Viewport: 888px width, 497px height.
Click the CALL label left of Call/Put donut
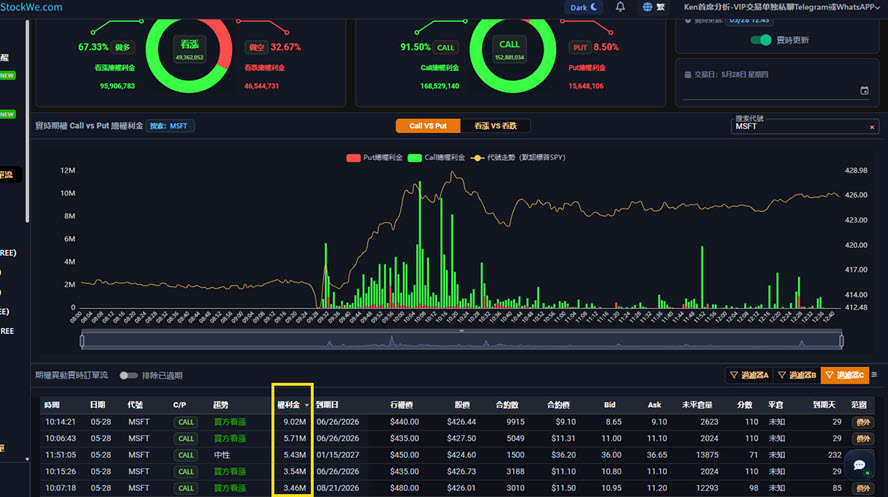(x=445, y=47)
